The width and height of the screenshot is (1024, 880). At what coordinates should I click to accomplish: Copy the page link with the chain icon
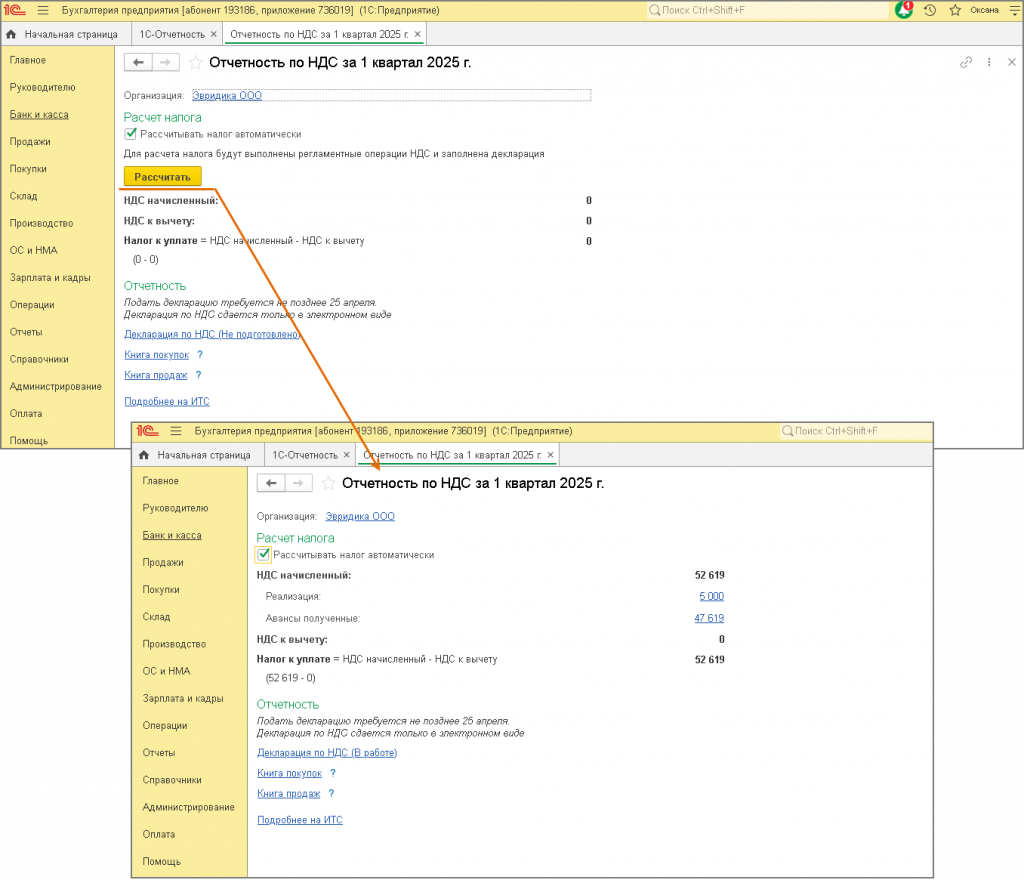pyautogui.click(x=966, y=62)
